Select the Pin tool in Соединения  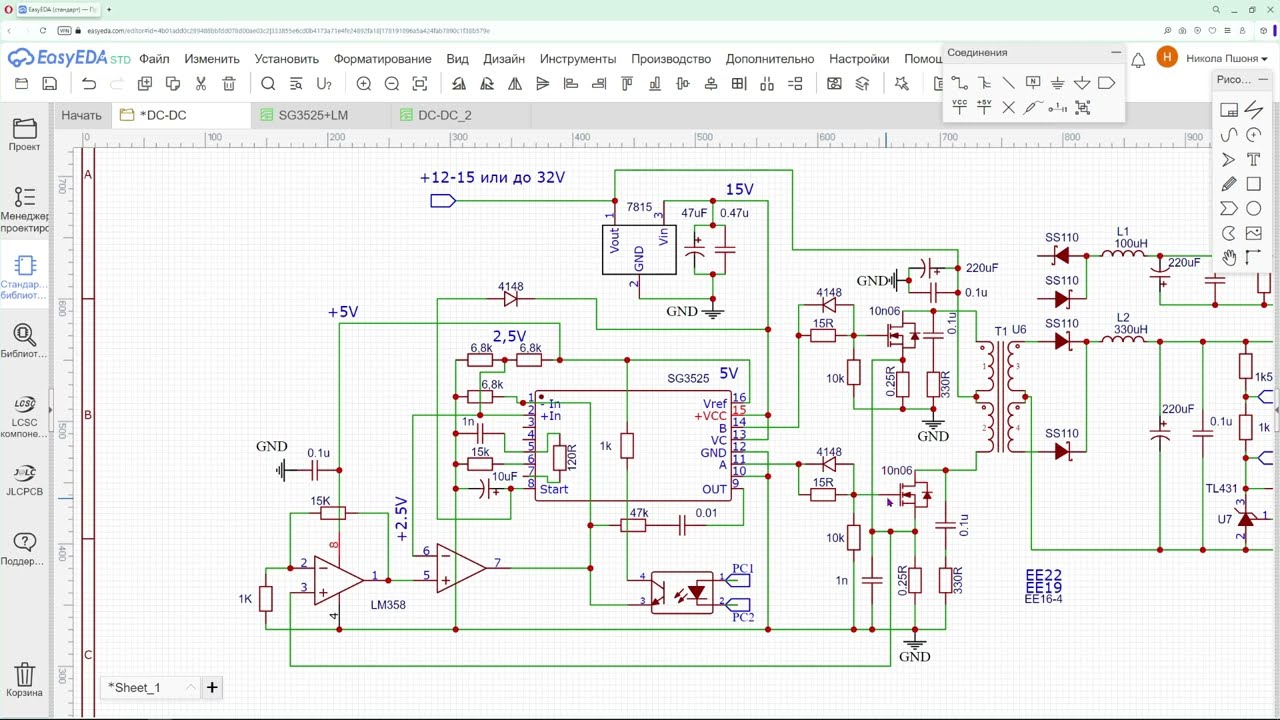click(1057, 108)
